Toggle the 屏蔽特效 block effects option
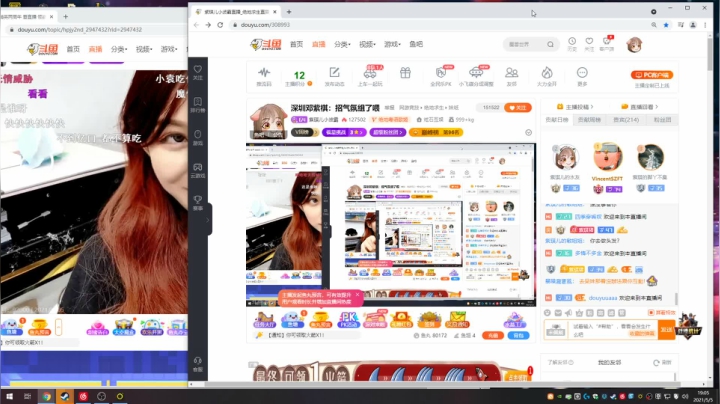The image size is (720, 404). pos(662,313)
